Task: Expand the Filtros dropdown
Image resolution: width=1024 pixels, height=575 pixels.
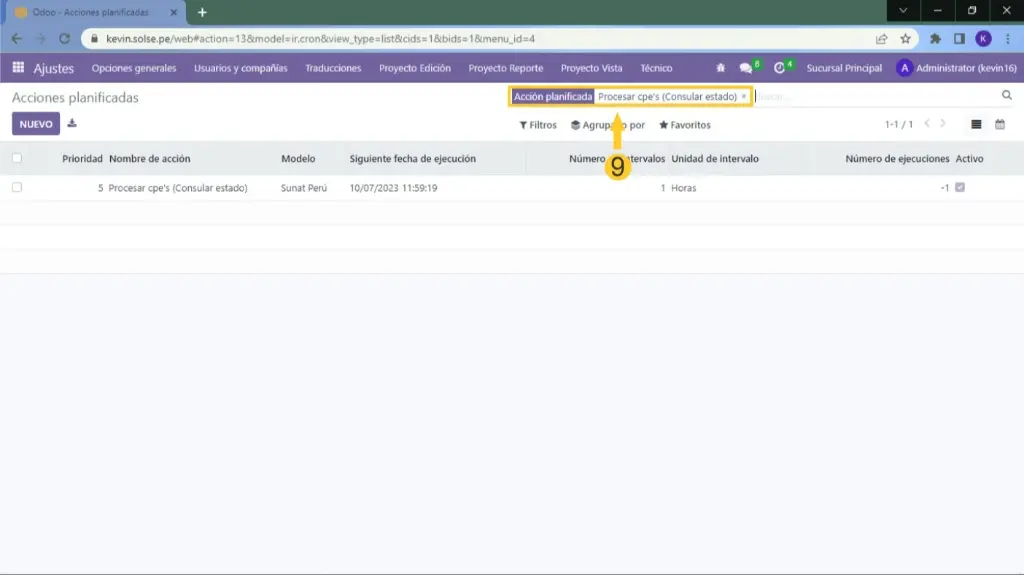Action: coord(538,125)
